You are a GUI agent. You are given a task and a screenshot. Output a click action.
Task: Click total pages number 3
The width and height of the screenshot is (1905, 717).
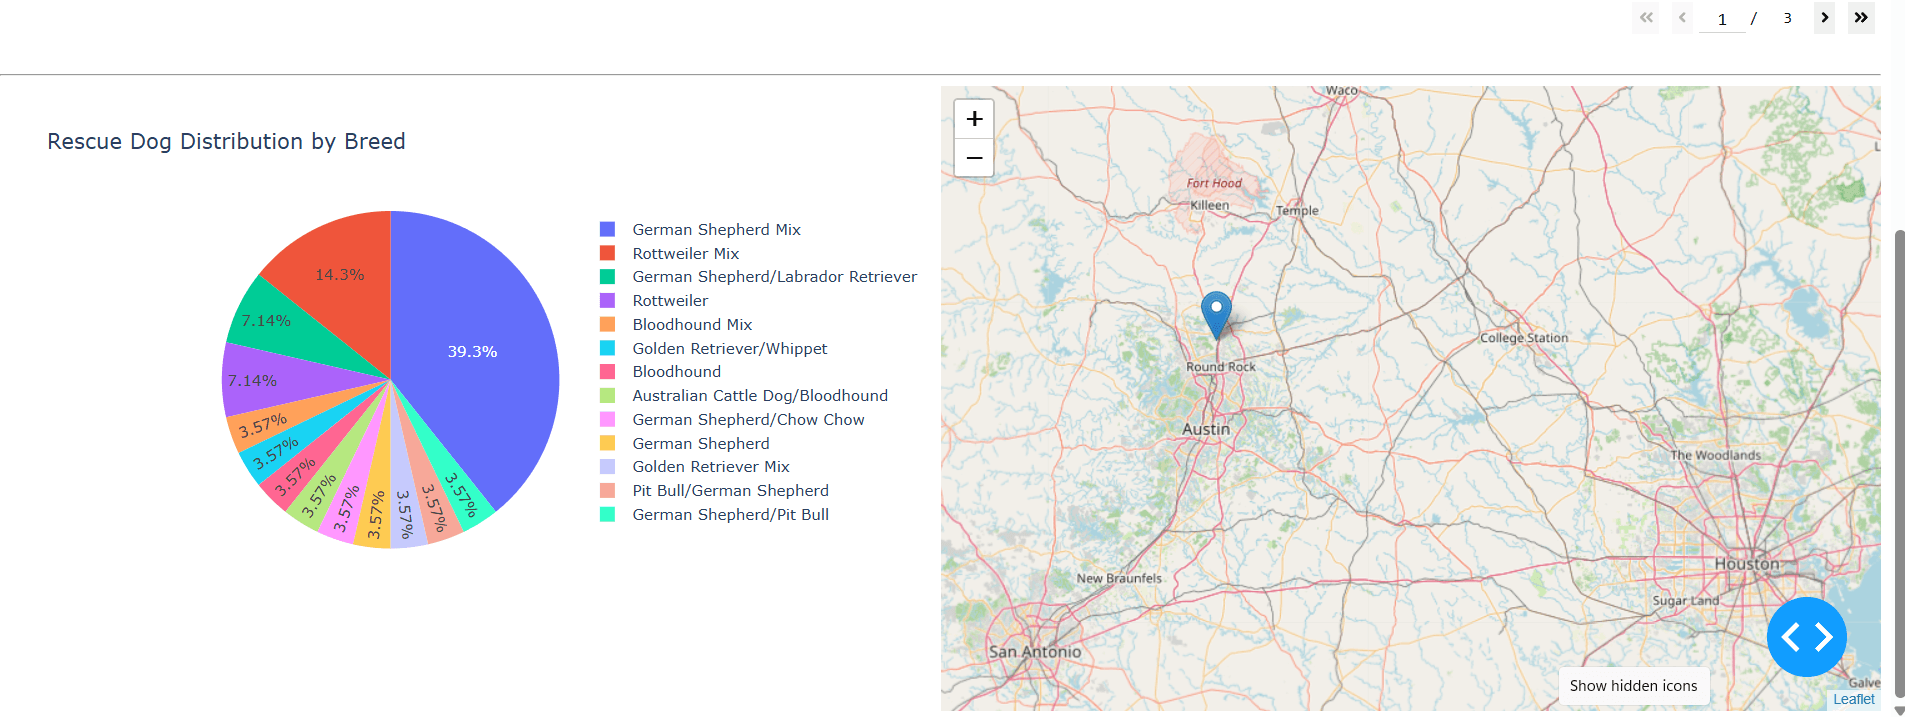1787,18
